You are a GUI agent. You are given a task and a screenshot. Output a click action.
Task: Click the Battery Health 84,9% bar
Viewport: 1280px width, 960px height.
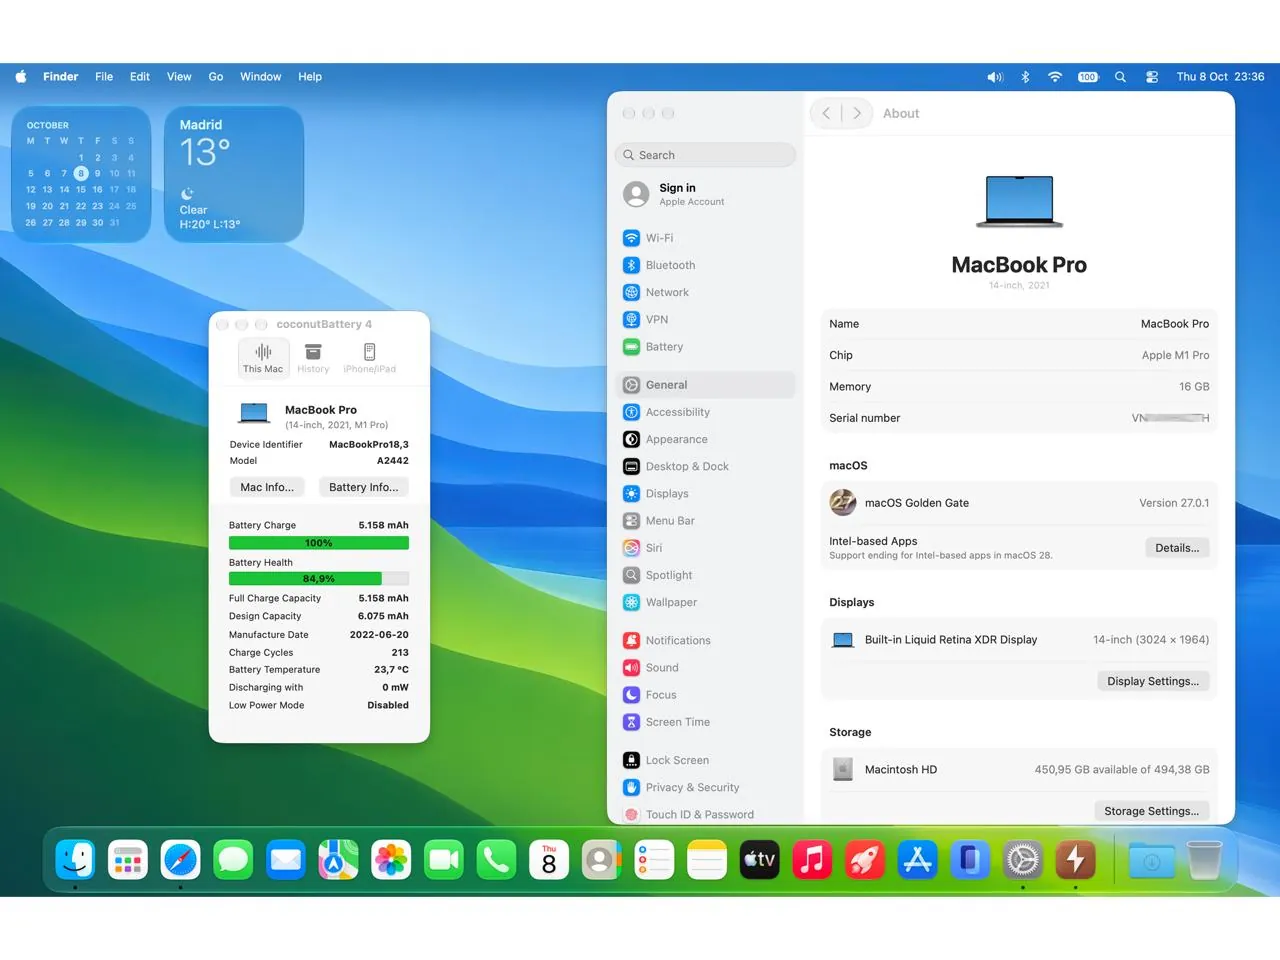(x=319, y=579)
